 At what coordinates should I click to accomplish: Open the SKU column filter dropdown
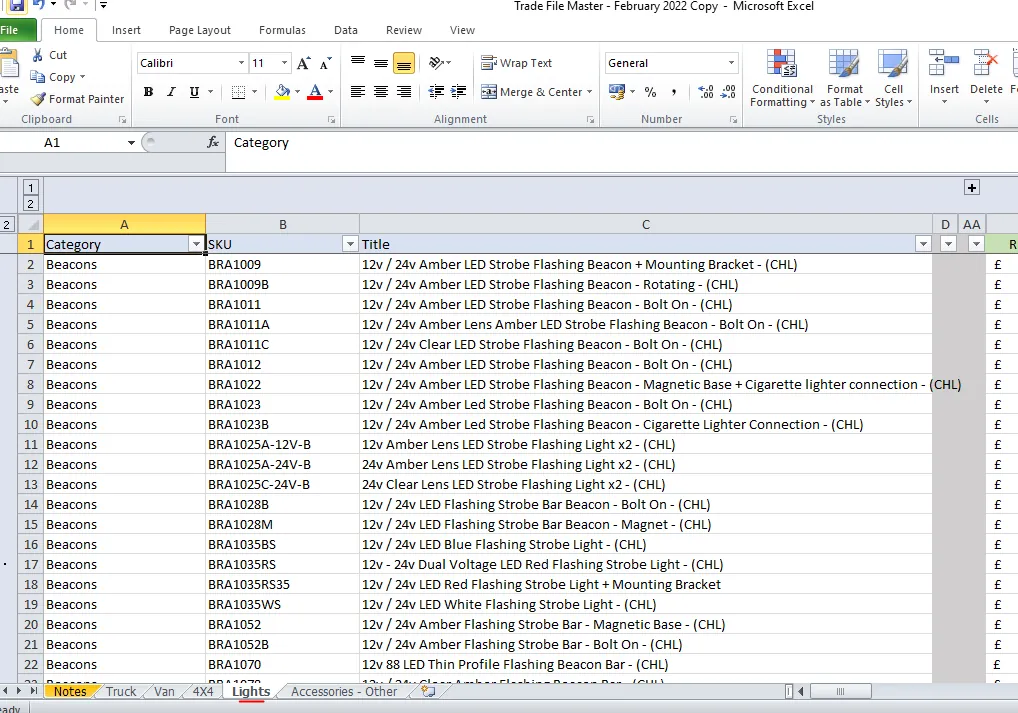point(350,244)
